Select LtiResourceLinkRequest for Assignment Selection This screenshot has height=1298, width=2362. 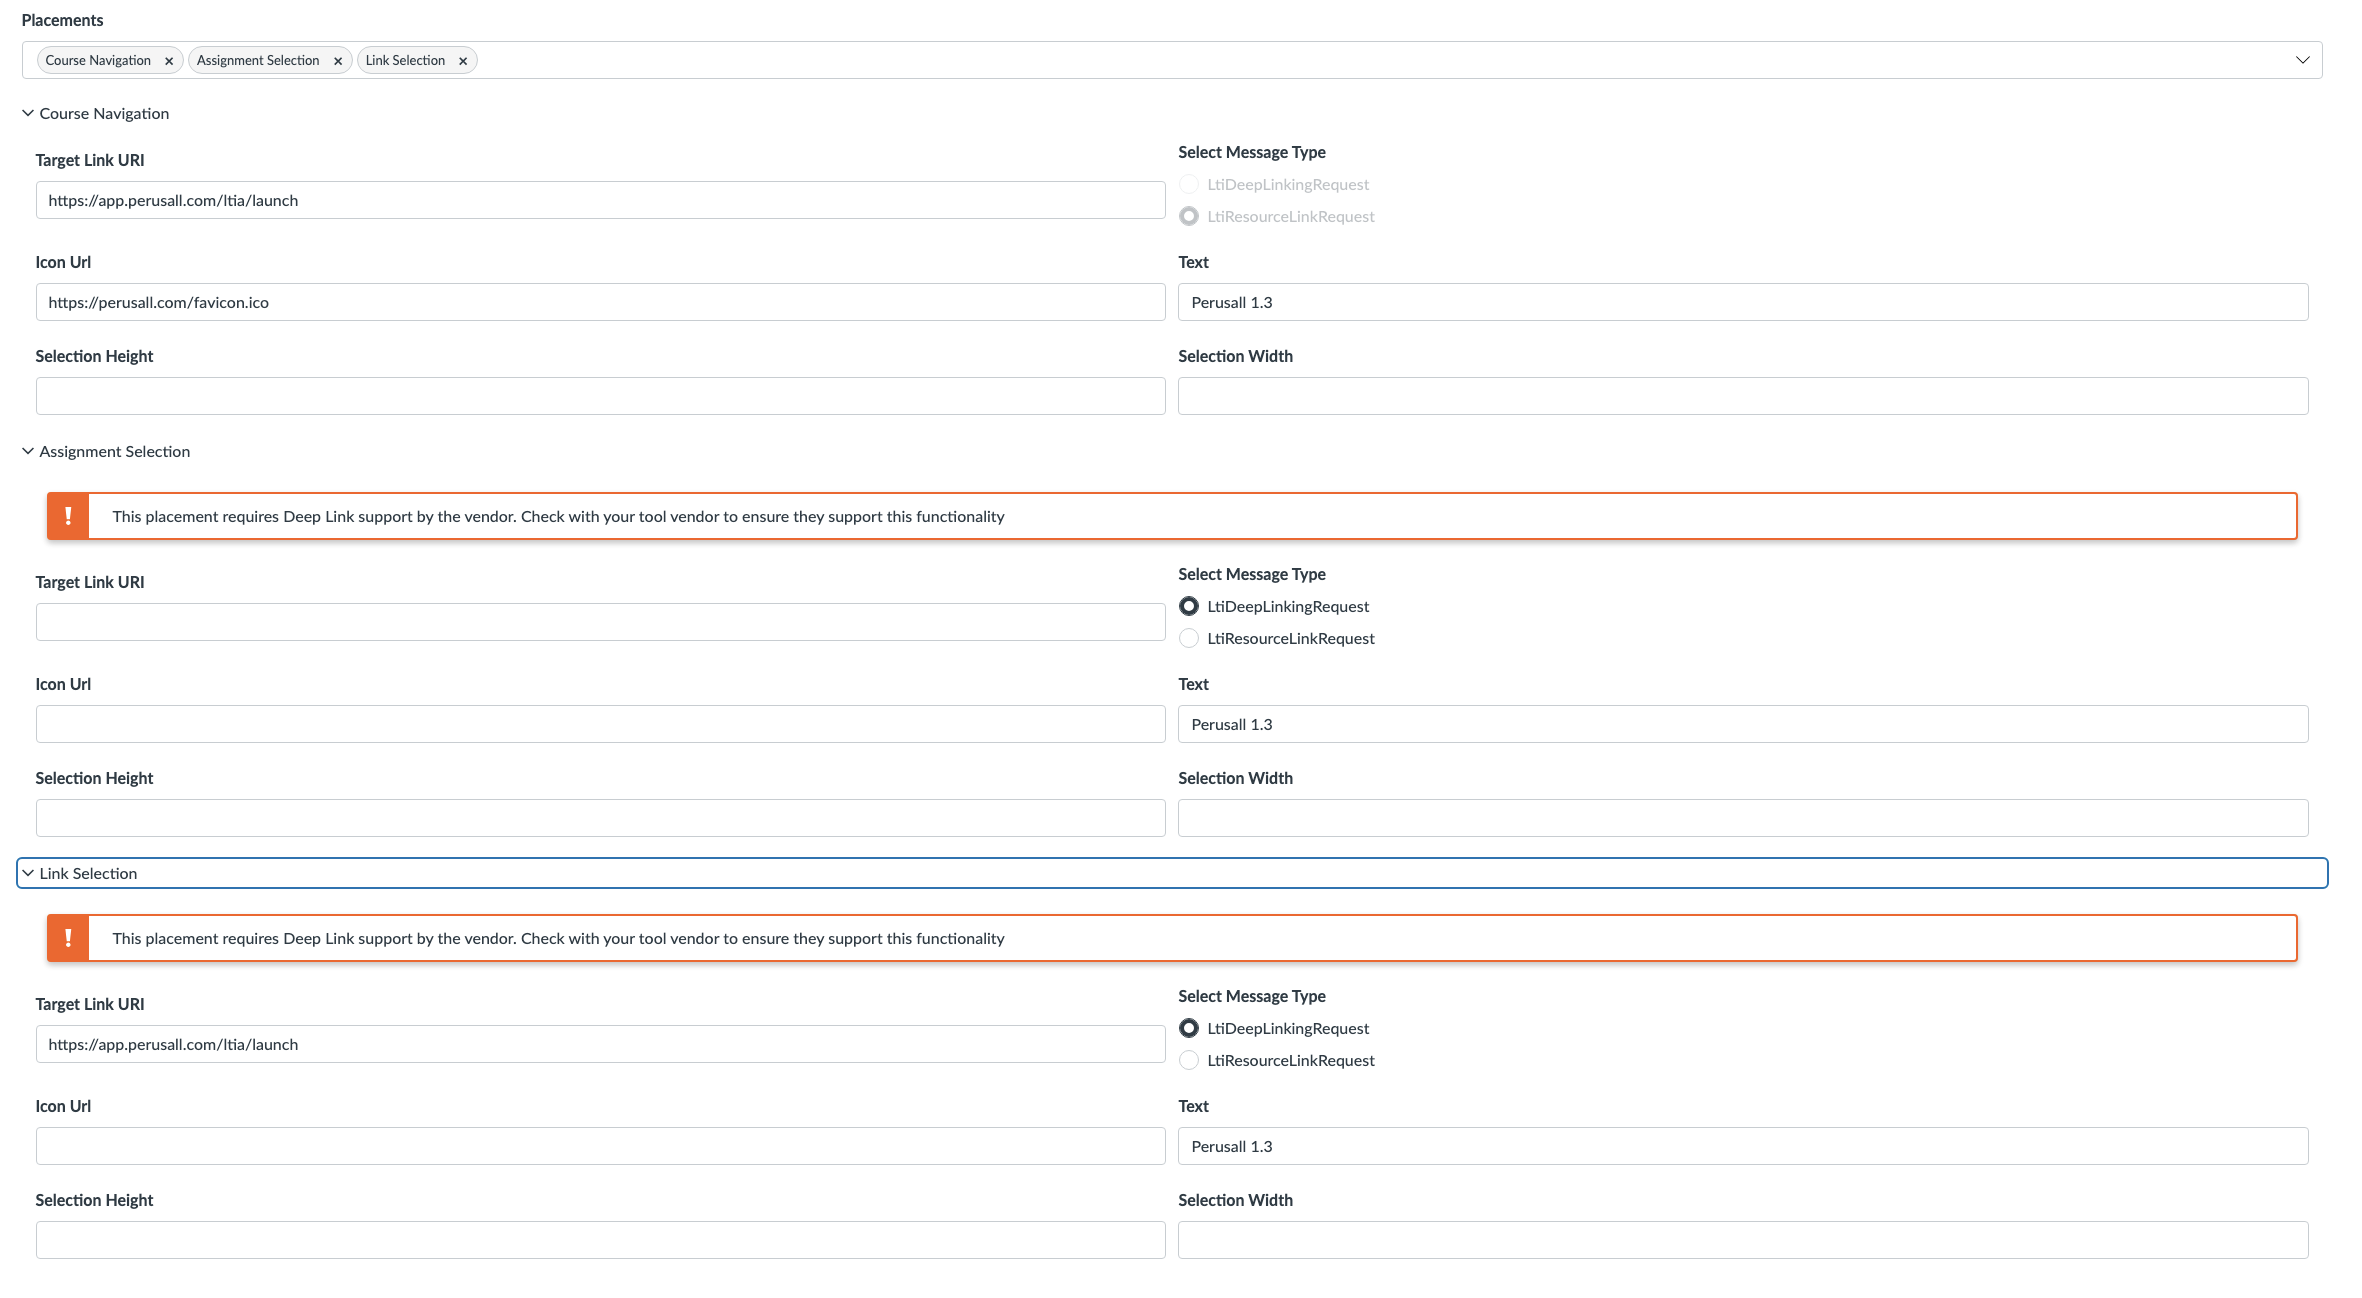click(1189, 638)
